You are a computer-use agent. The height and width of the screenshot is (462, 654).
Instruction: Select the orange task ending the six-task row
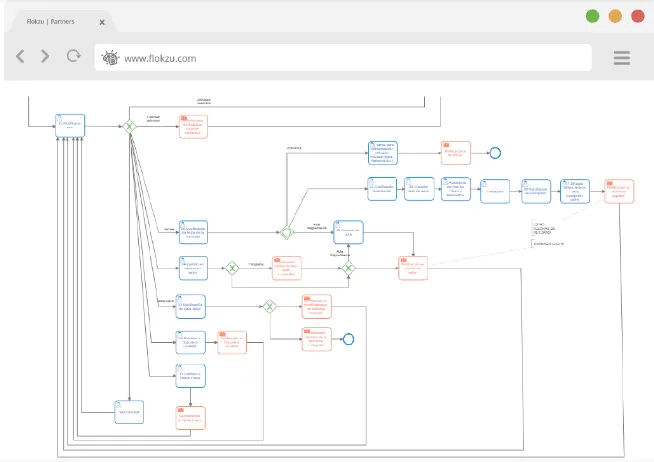point(619,191)
